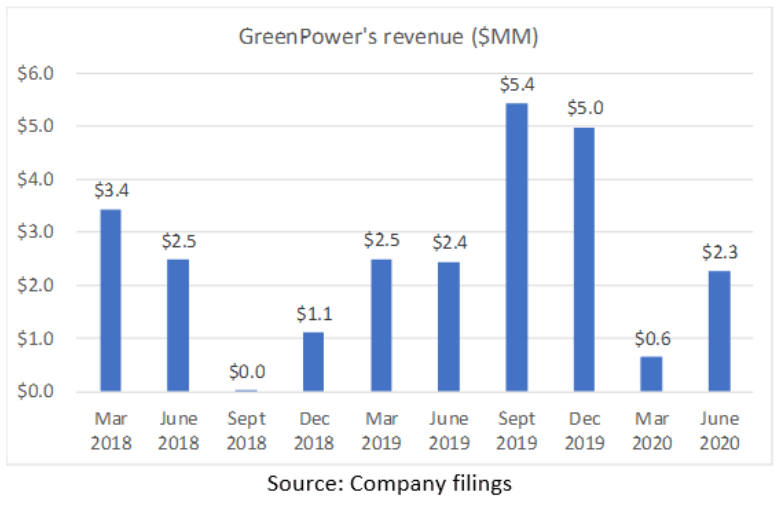Select the June 2019 bar

(x=449, y=327)
